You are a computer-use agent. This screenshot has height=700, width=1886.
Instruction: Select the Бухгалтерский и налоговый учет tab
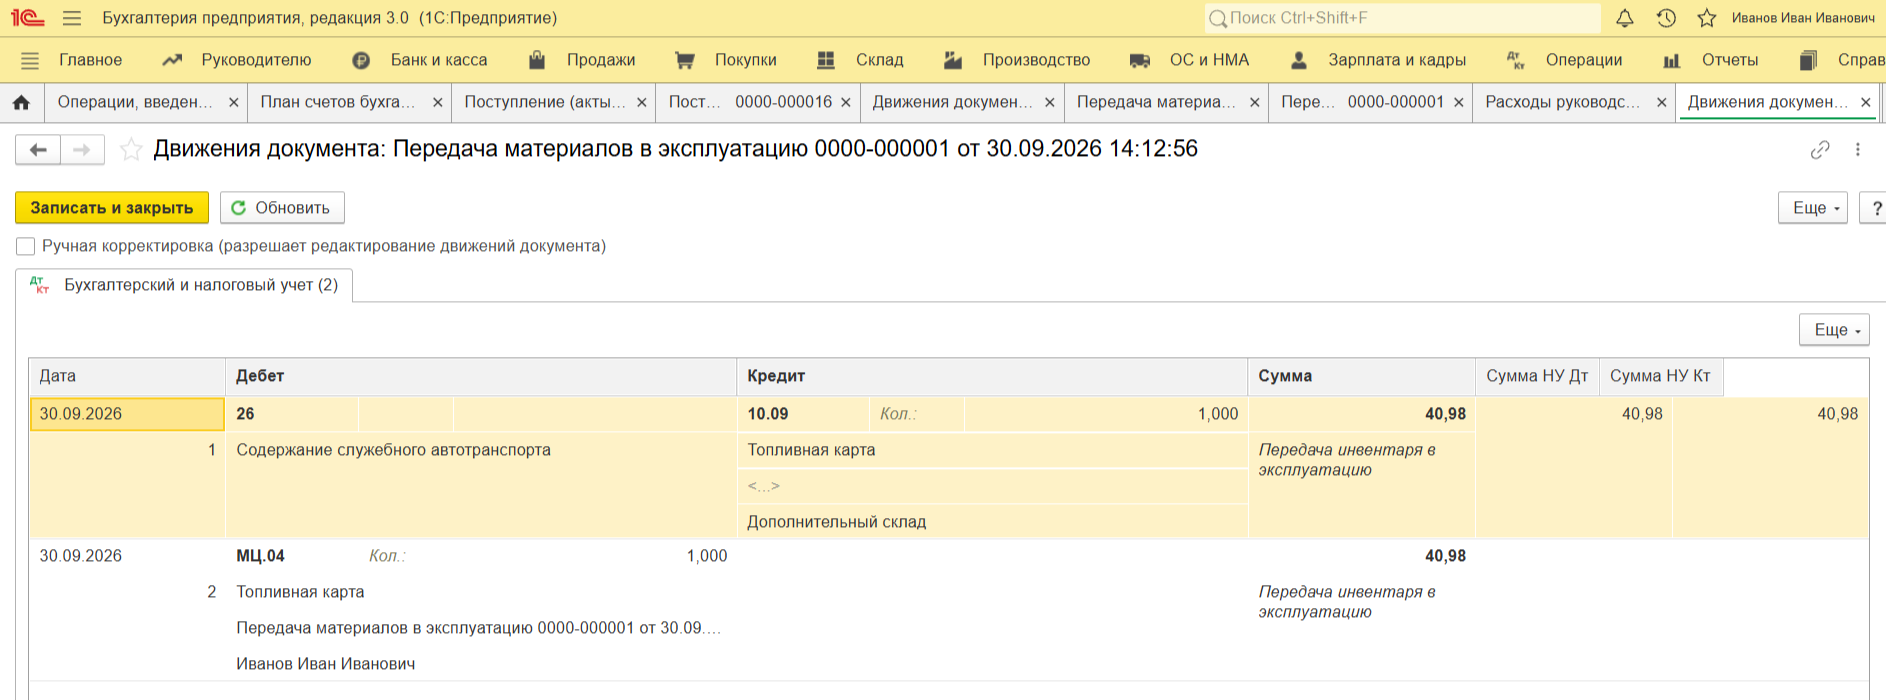[185, 285]
